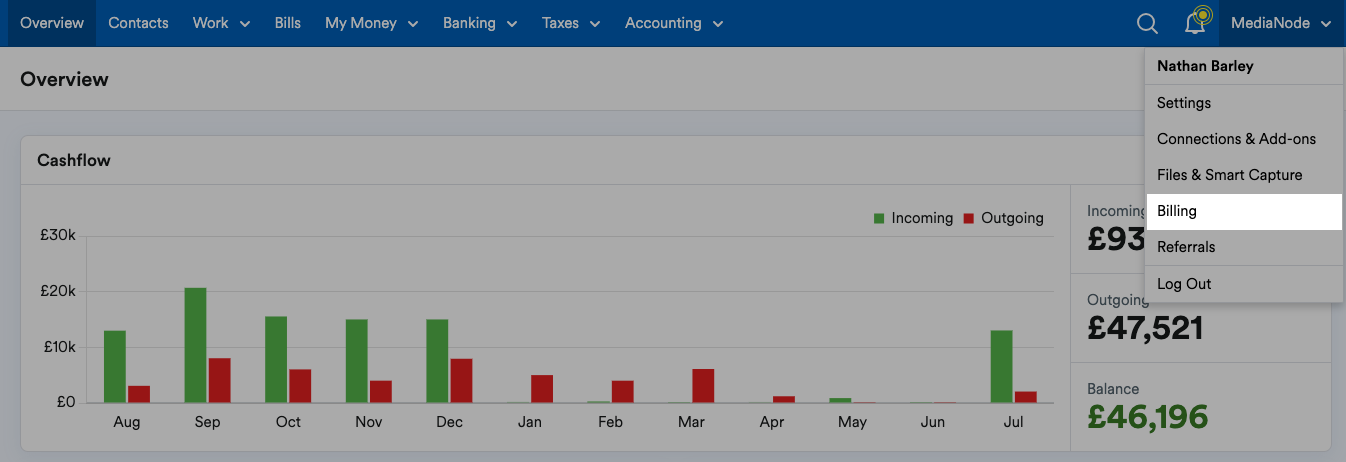The height and width of the screenshot is (462, 1346).
Task: Log Out from the account menu
Action: pos(1184,284)
